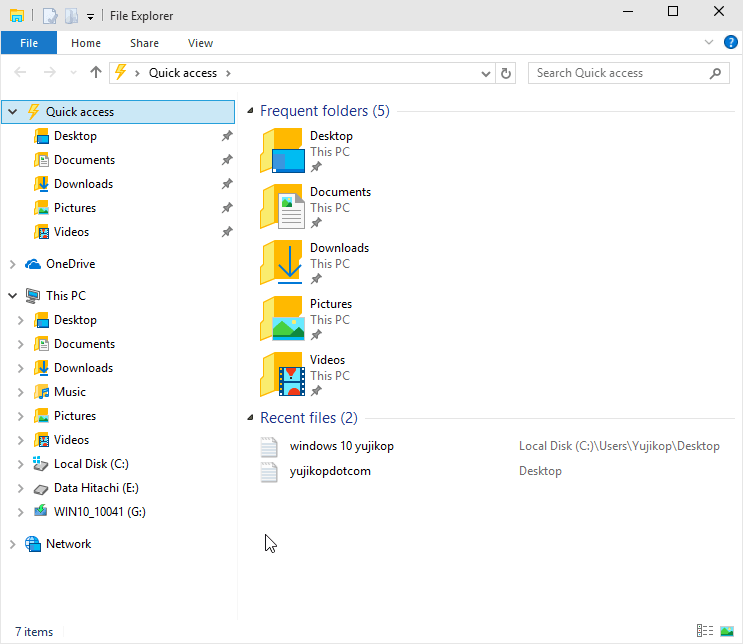Expand the OneDrive tree node
743x644 pixels.
click(13, 264)
